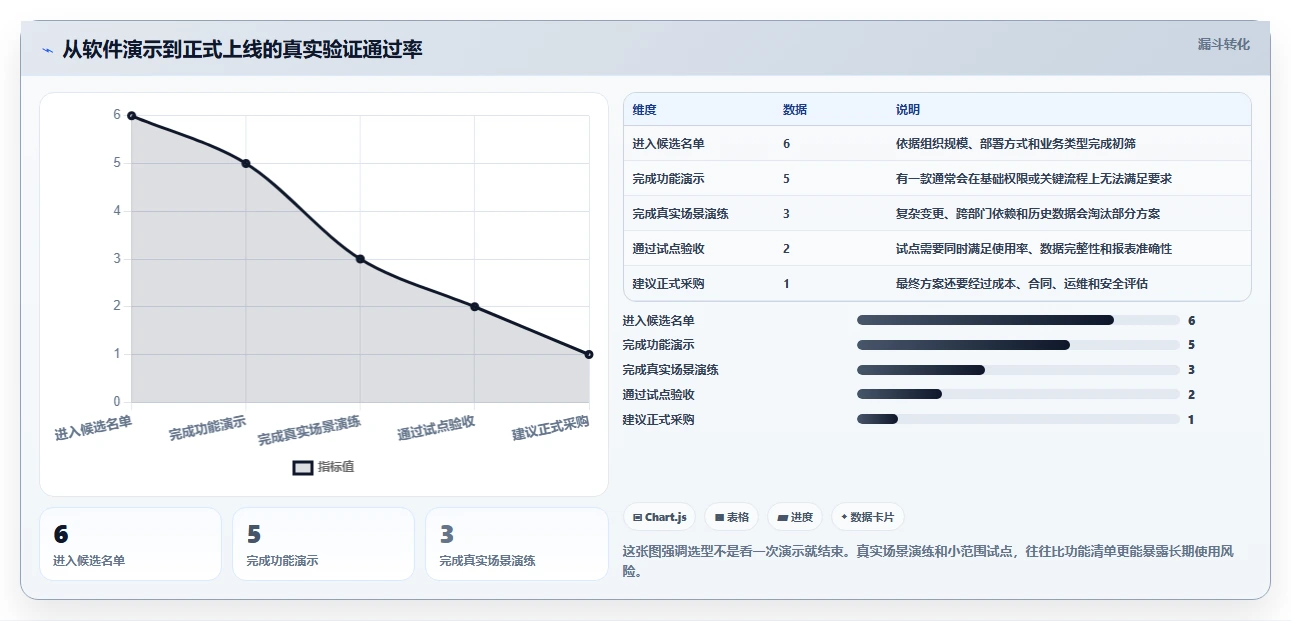Click the description 试点需要同时满足使用率、数据完整性和报表准确性

[1034, 249]
